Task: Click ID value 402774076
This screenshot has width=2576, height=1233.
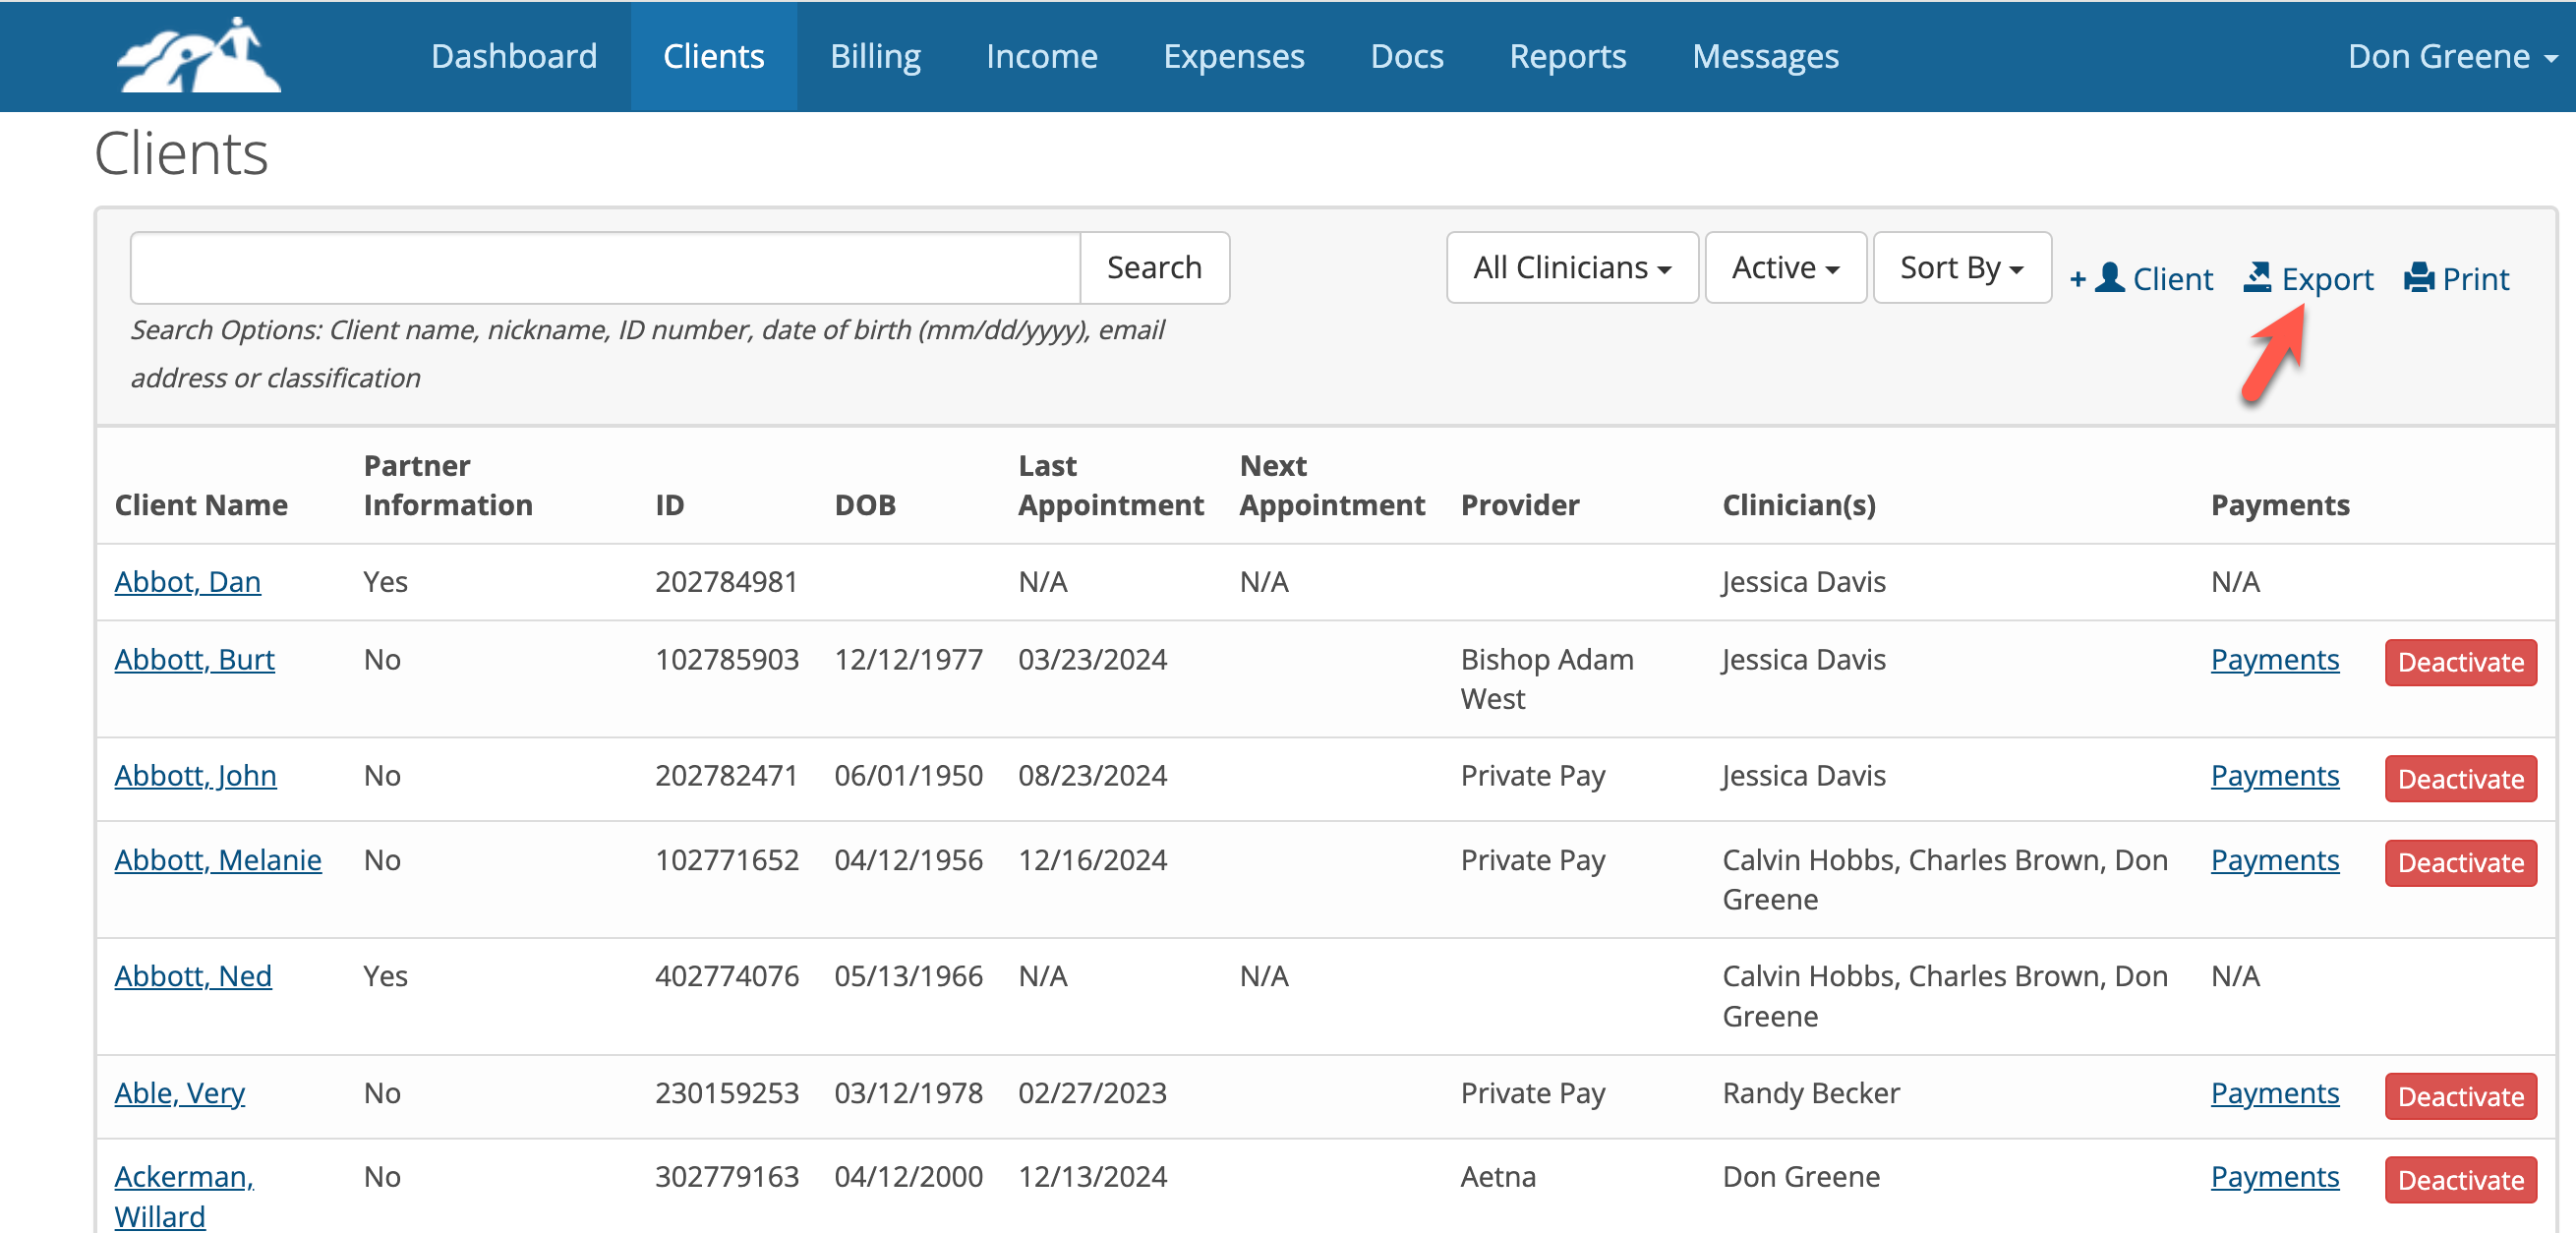Action: click(726, 976)
